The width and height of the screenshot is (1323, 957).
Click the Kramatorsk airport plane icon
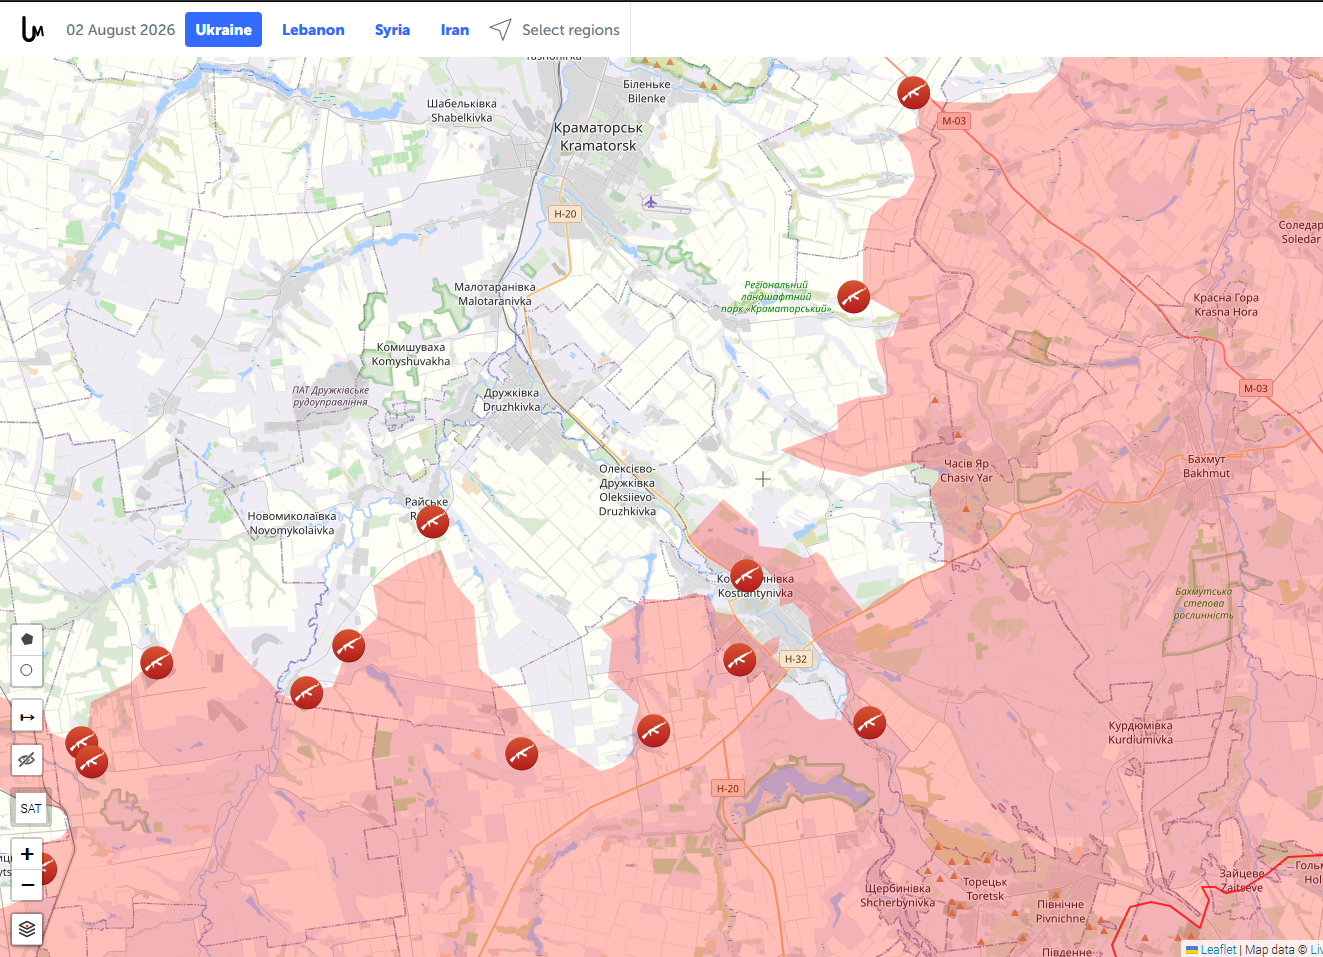[651, 203]
